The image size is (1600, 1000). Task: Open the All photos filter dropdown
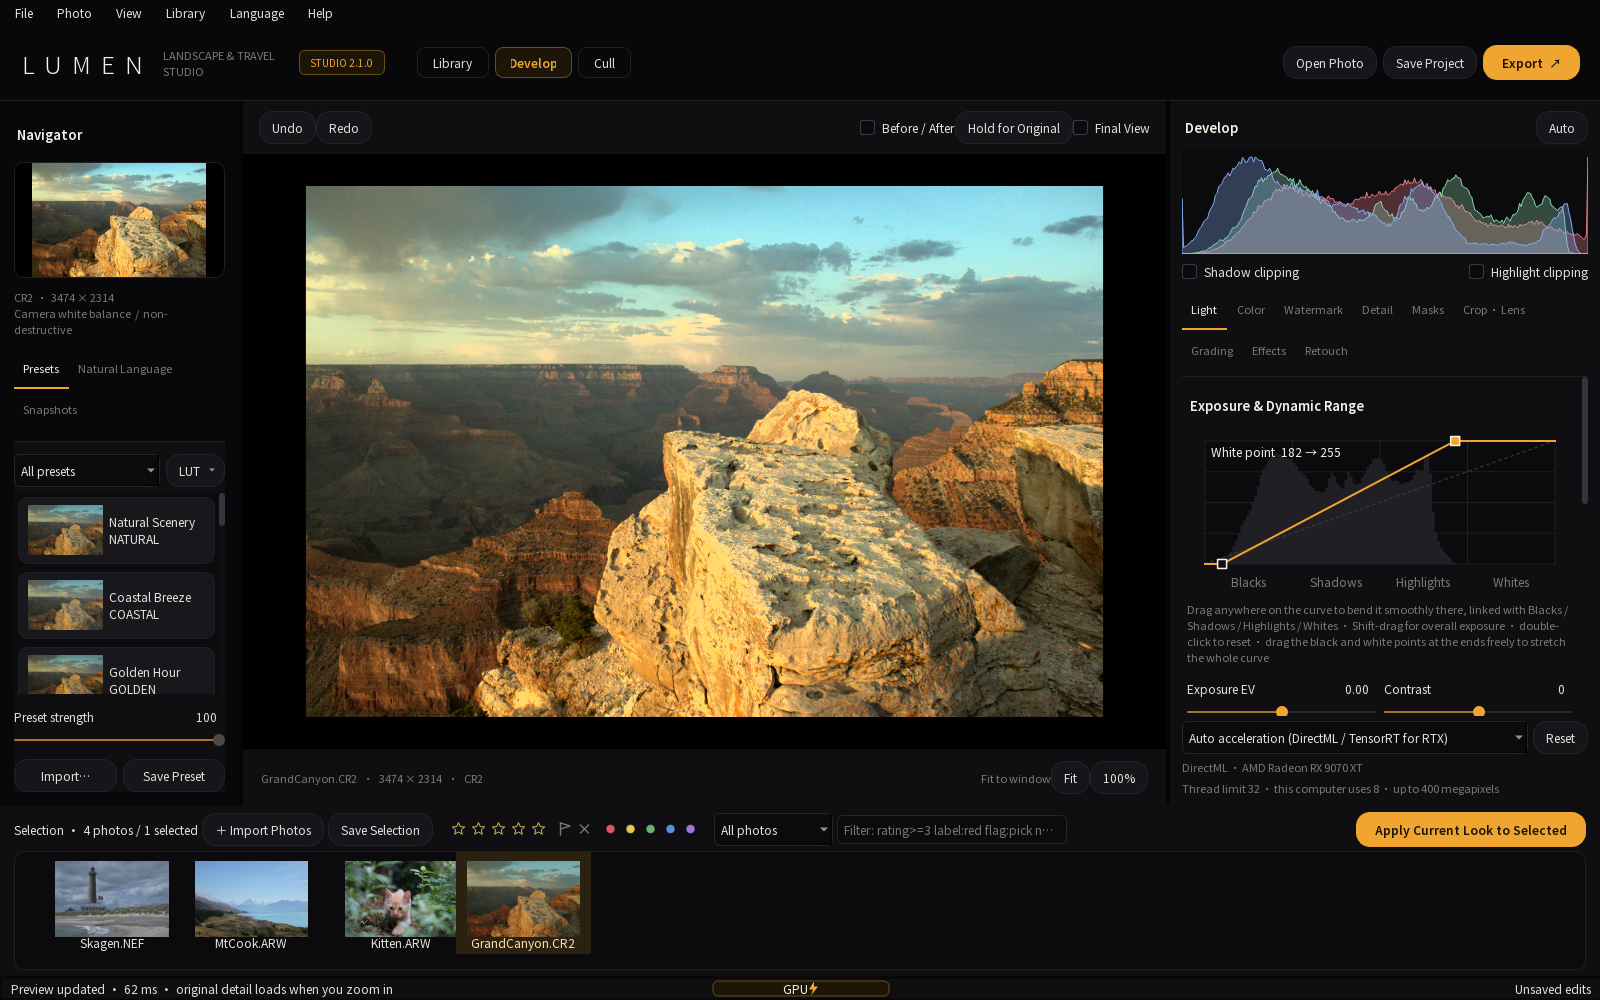click(773, 830)
